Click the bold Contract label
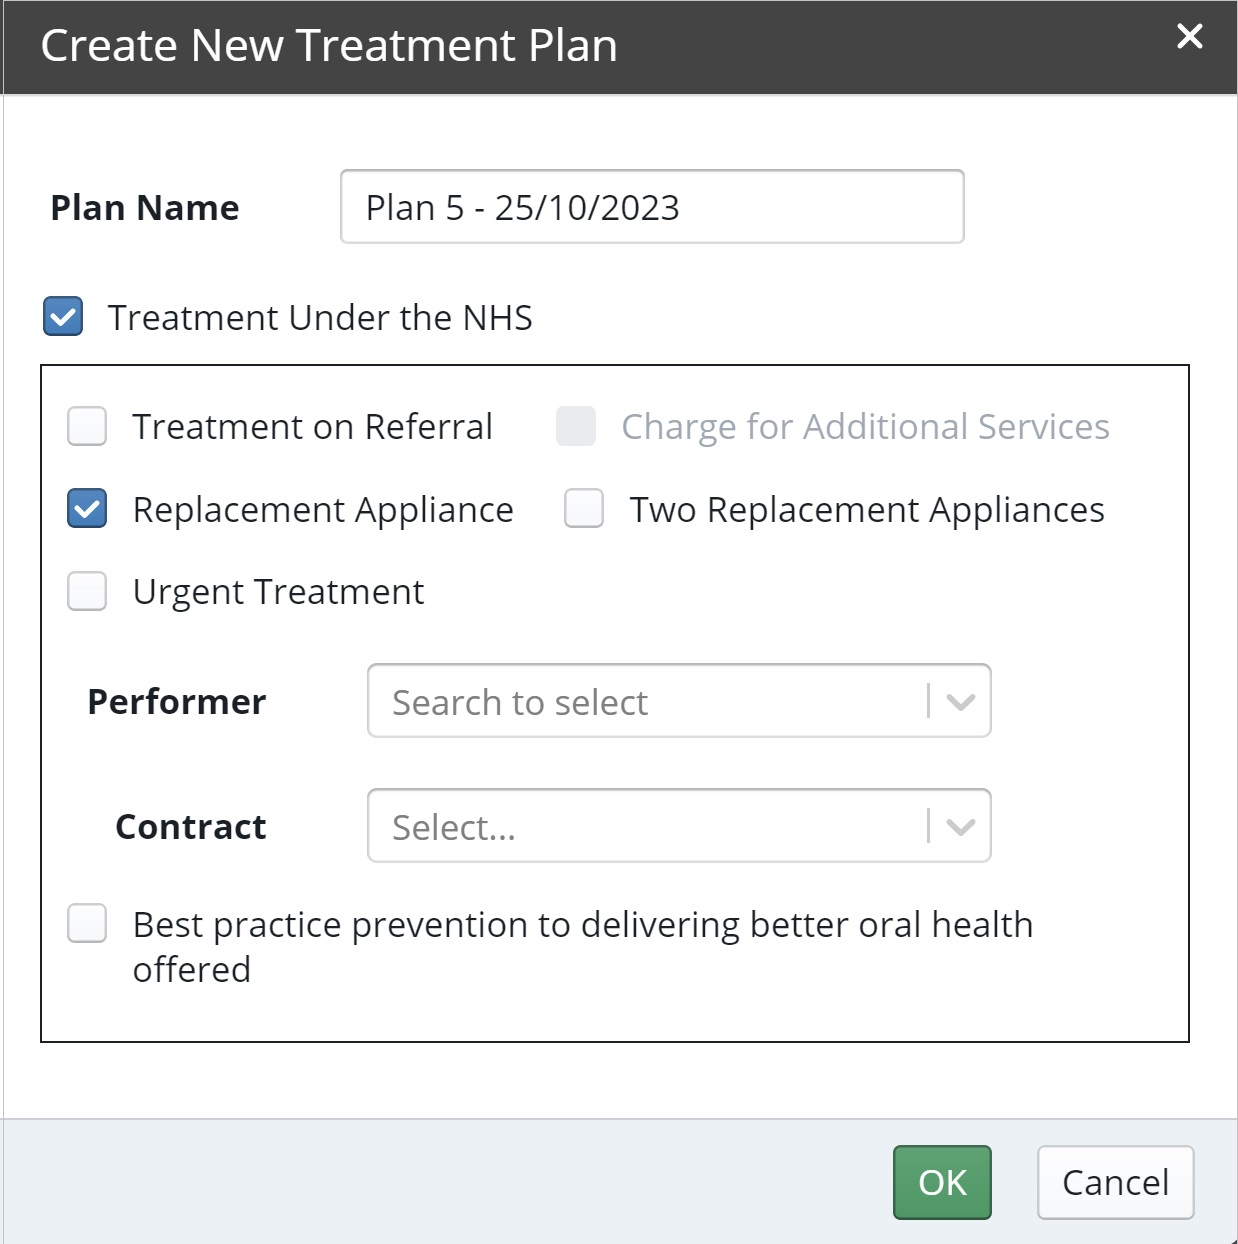The image size is (1238, 1244). (x=191, y=827)
